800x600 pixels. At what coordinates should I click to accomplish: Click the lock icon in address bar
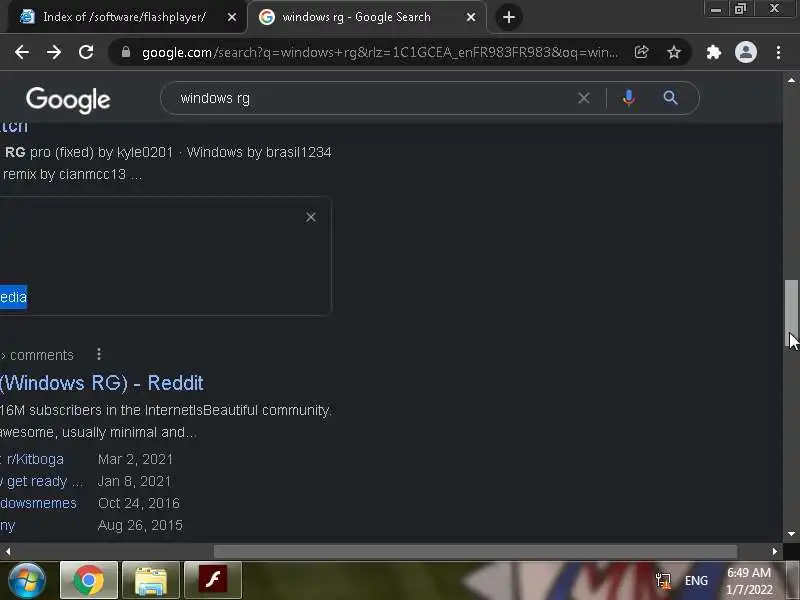[x=126, y=52]
